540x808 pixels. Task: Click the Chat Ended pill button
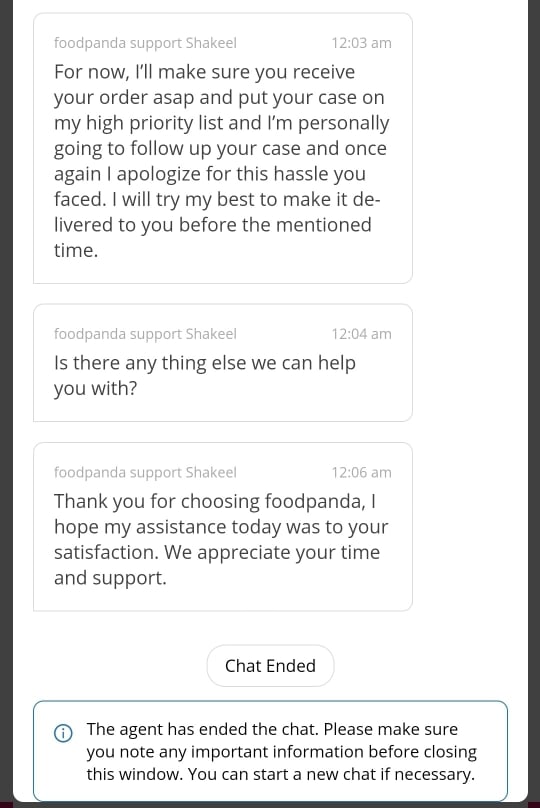coord(270,666)
